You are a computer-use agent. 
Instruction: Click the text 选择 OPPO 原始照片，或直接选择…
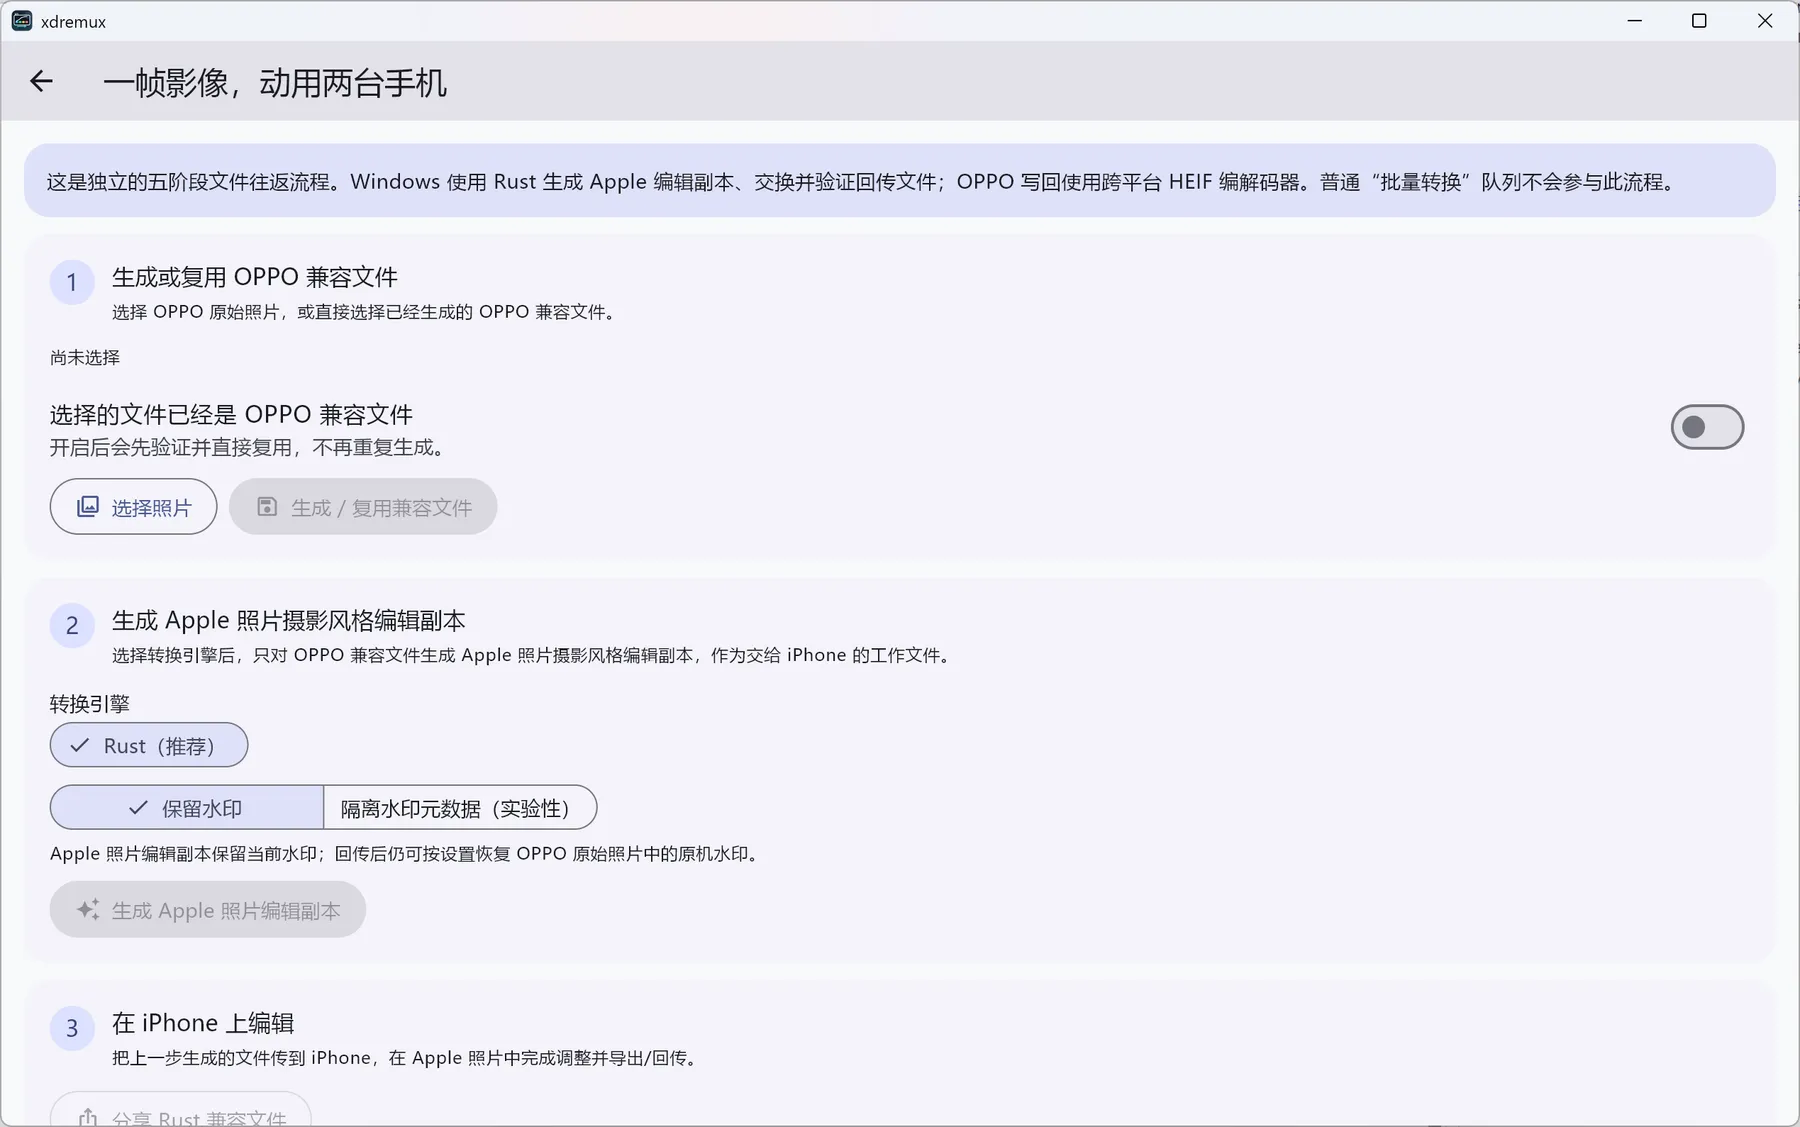pos(367,312)
